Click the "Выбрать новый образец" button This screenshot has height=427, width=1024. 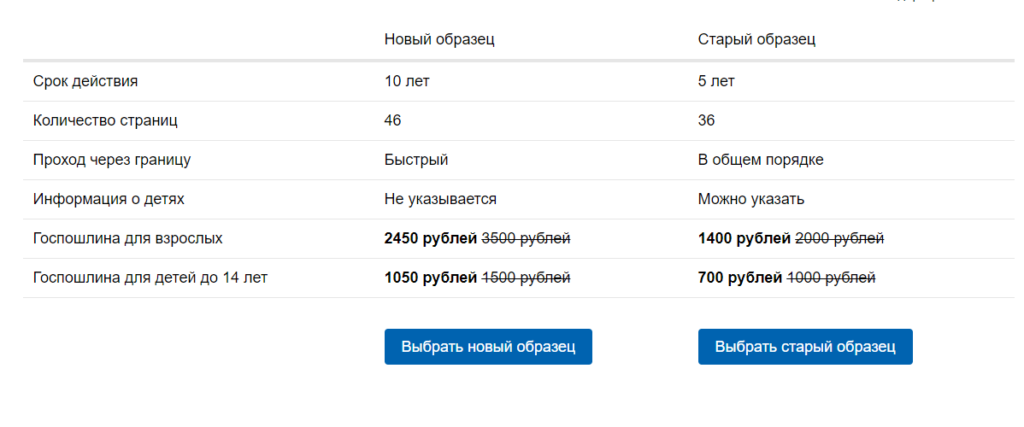(488, 347)
